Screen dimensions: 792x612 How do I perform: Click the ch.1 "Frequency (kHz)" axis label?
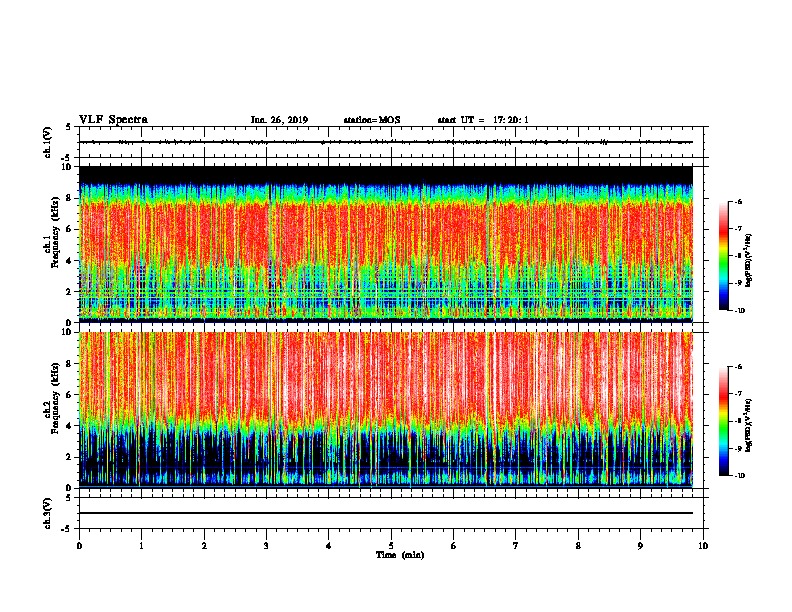coord(56,232)
